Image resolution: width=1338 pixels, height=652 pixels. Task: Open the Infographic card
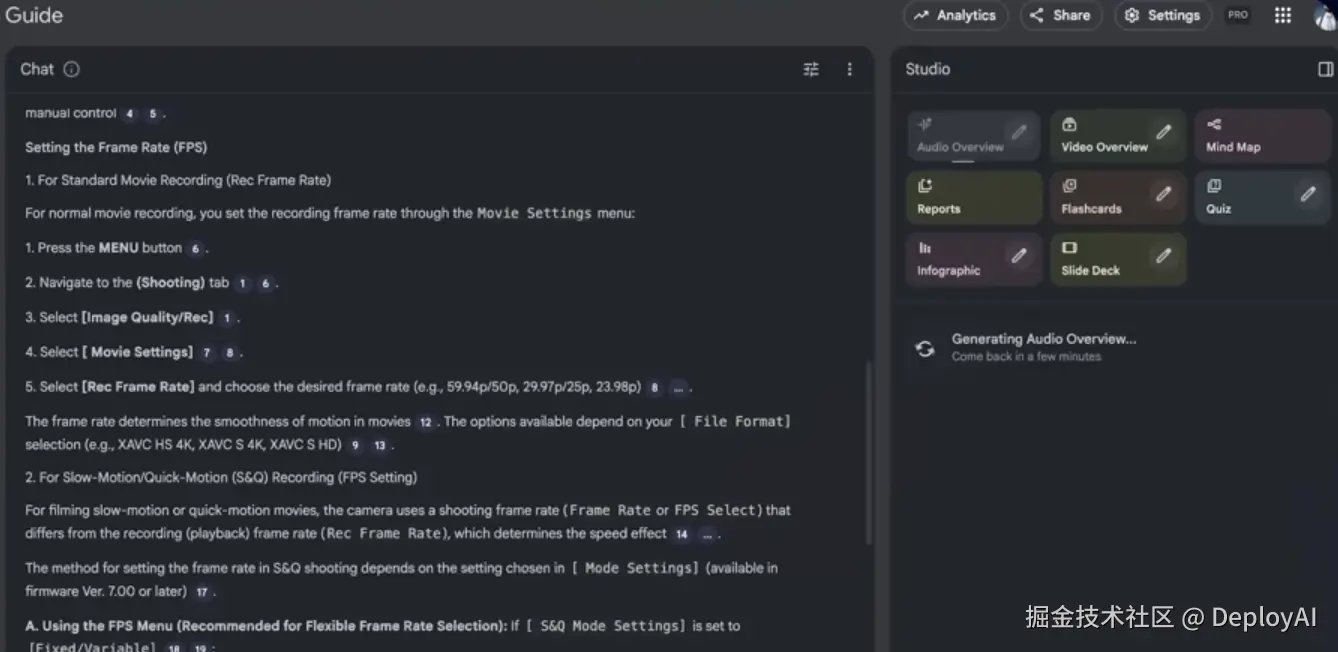tap(973, 260)
